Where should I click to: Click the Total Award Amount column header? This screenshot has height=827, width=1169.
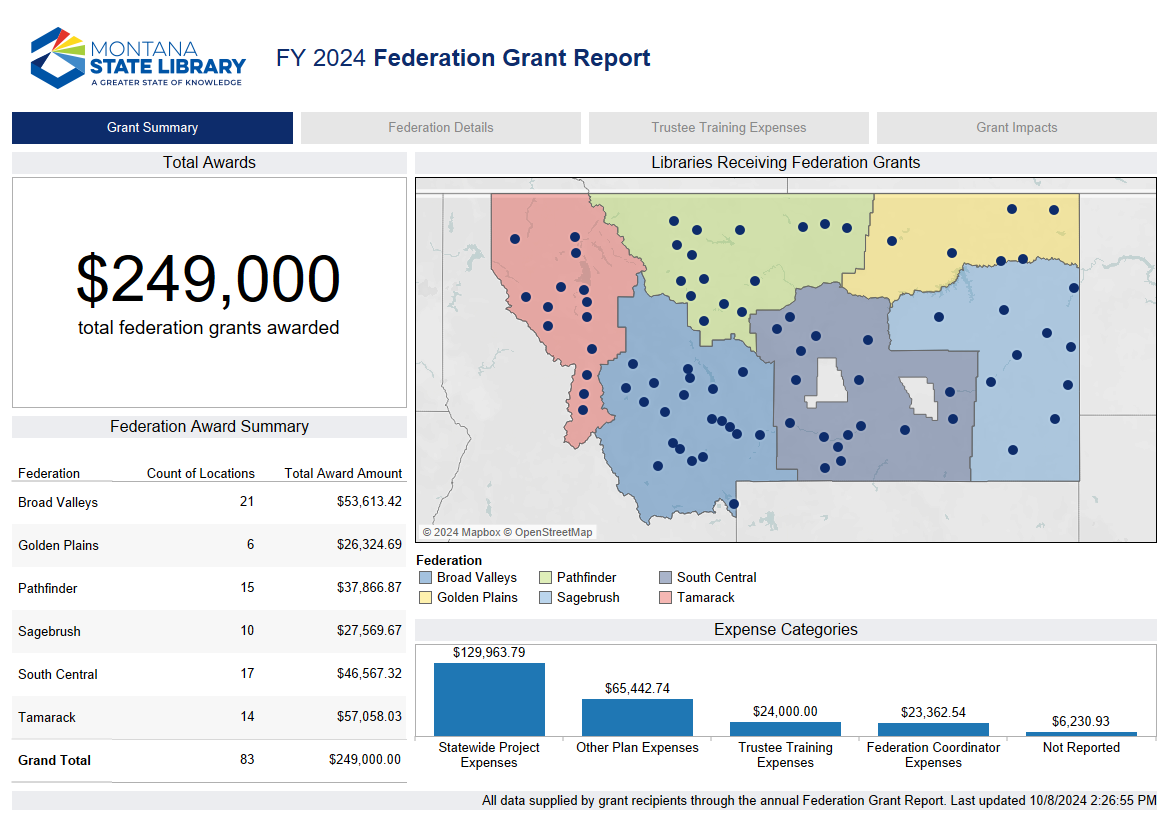coord(343,474)
